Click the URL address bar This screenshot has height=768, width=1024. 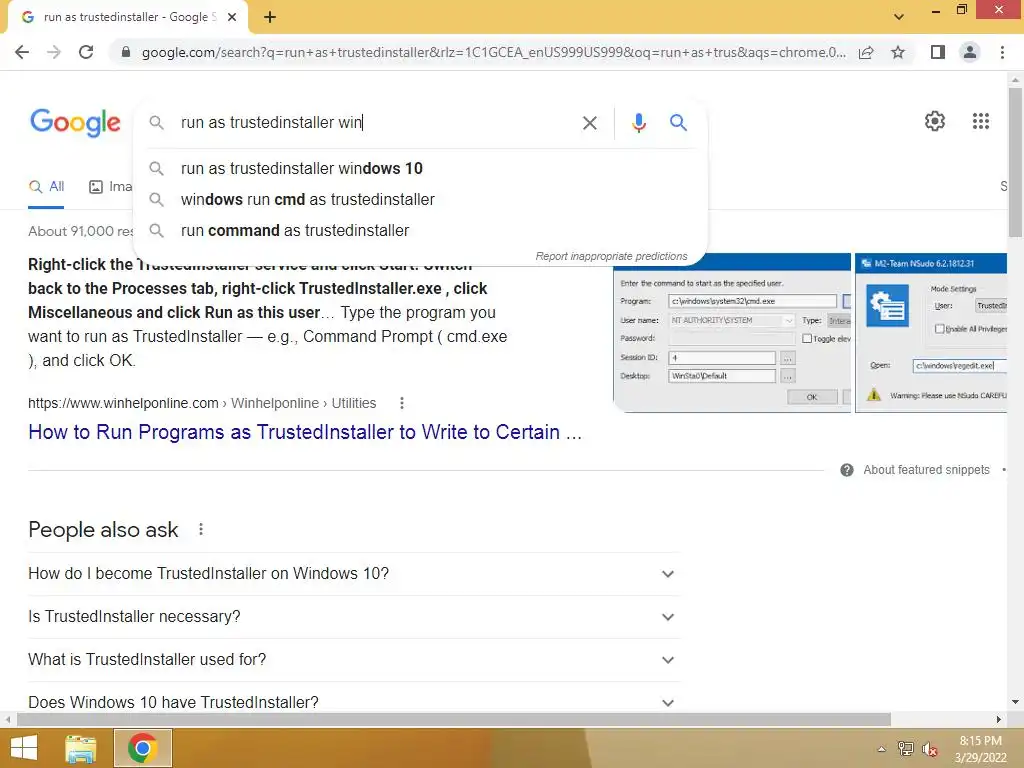[493, 52]
